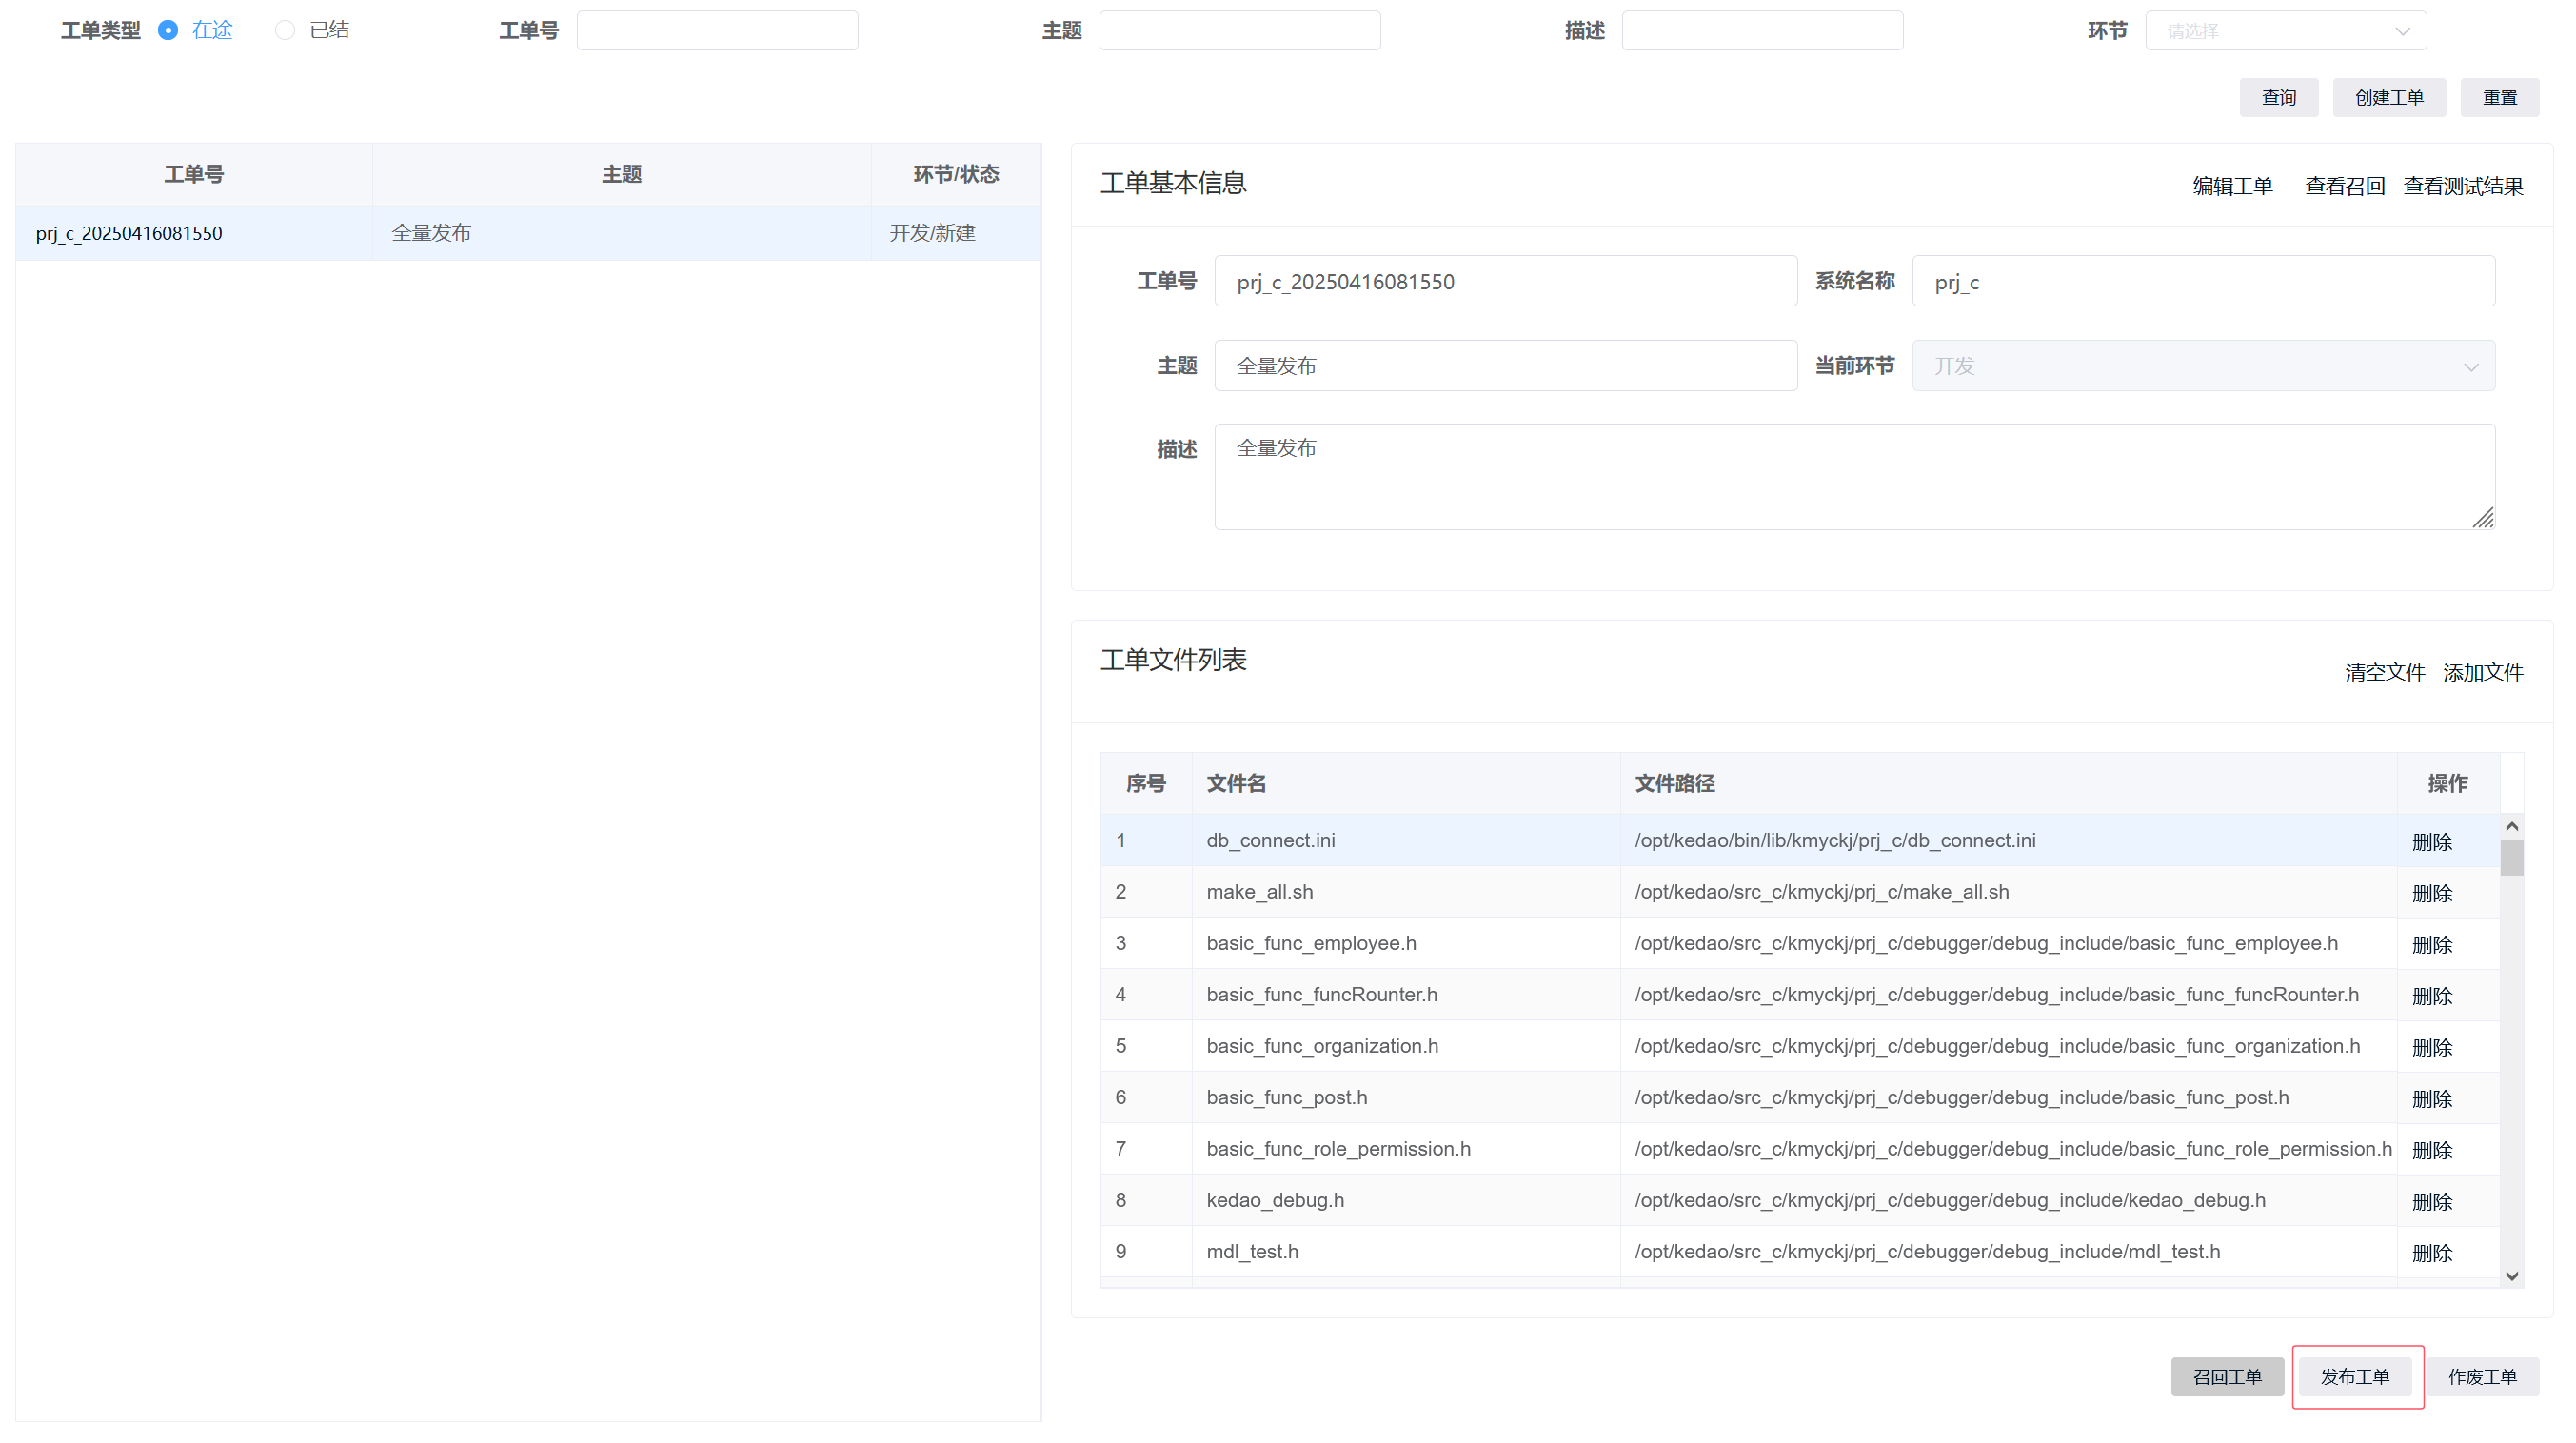
Task: Select the 已结 radio button
Action: 285,30
